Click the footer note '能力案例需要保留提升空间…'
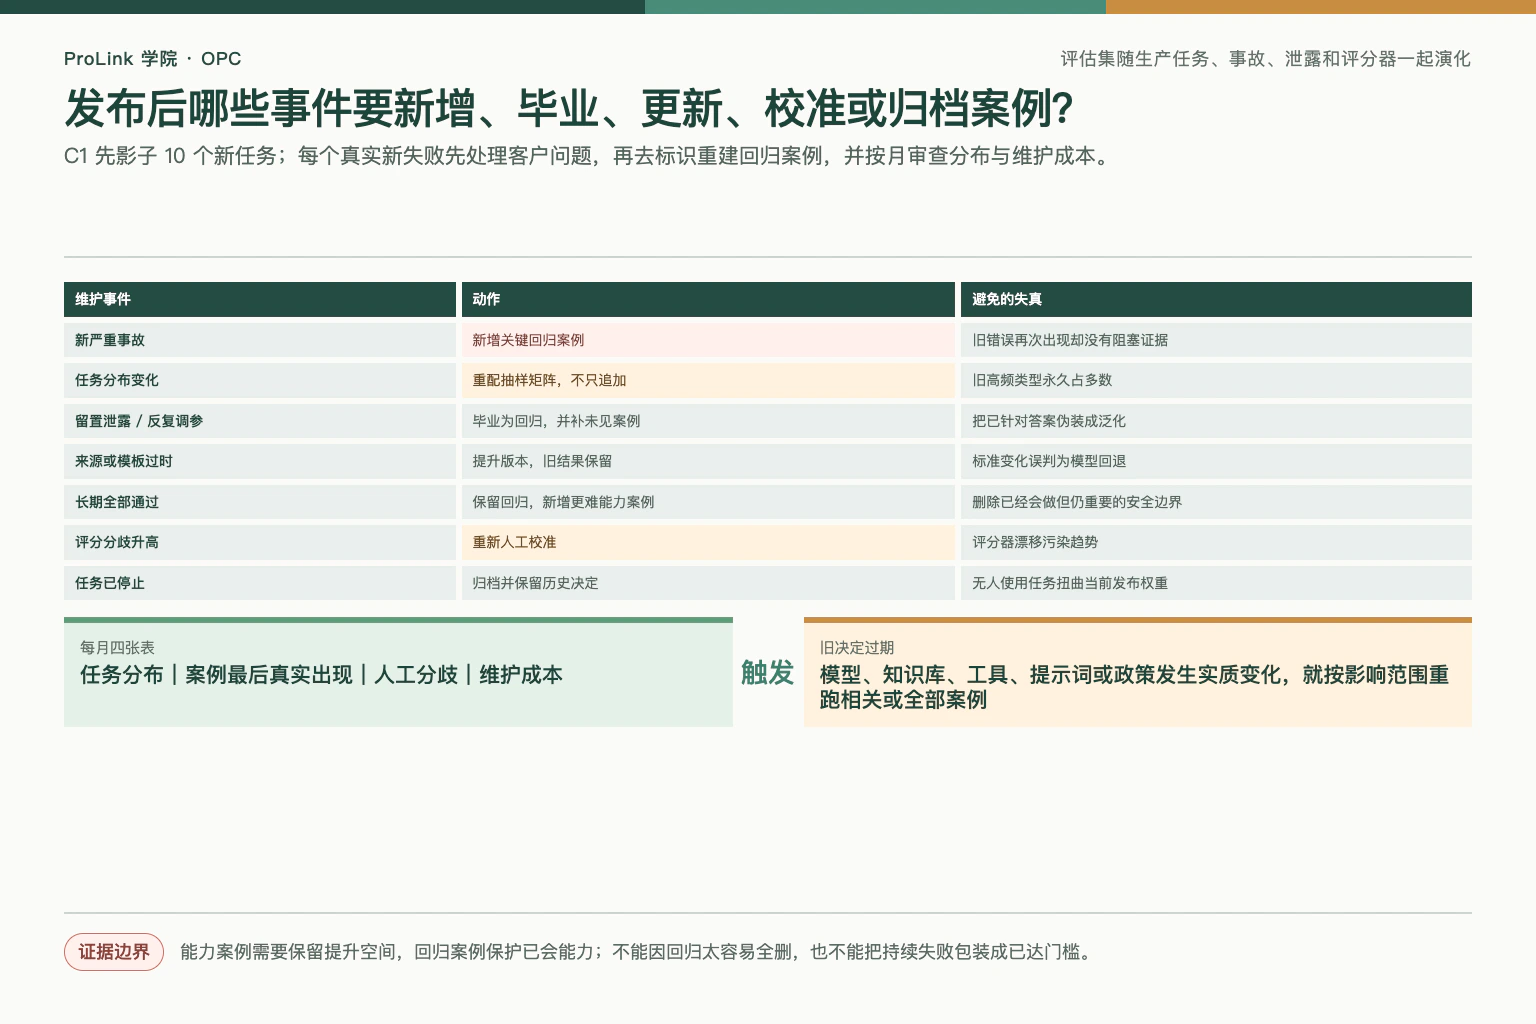Image resolution: width=1536 pixels, height=1024 pixels. pos(637,952)
